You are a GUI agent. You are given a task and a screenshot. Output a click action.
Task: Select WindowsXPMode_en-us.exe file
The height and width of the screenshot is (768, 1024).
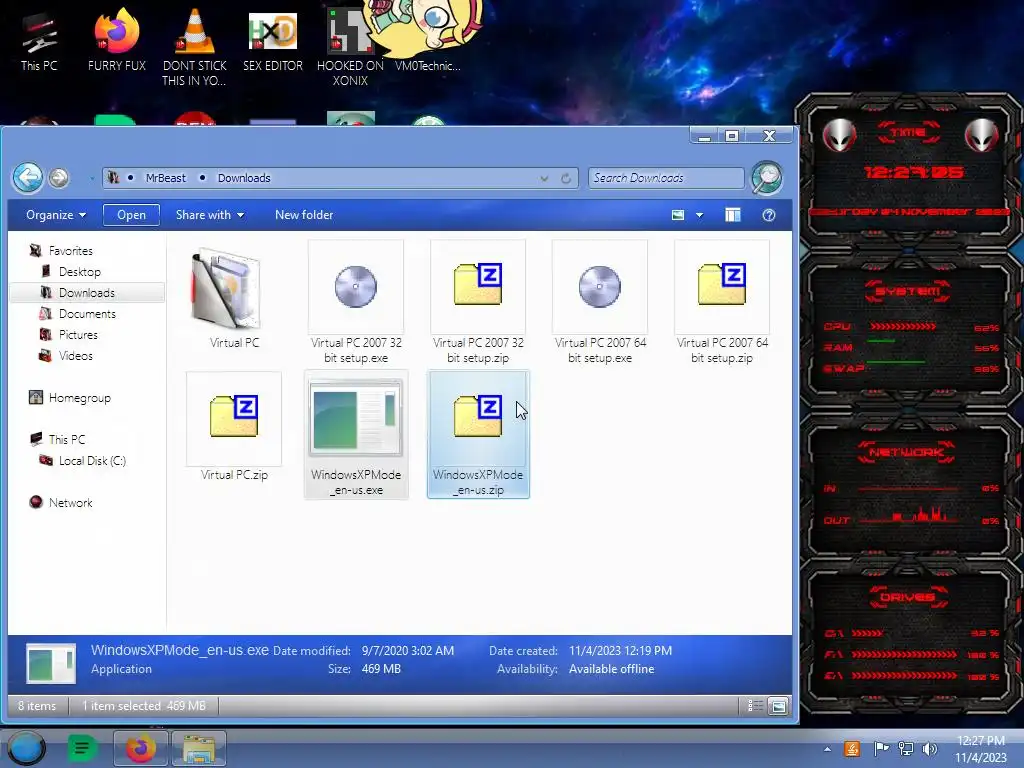point(356,434)
